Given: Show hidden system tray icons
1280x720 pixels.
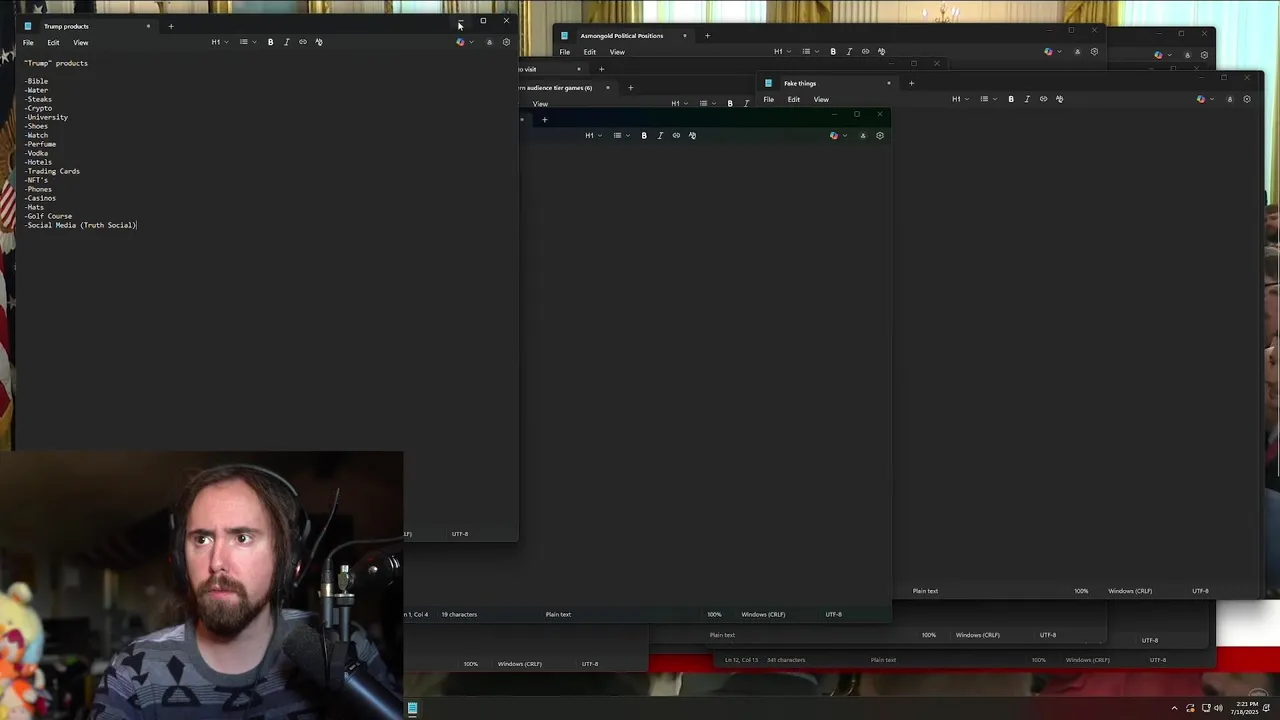Looking at the screenshot, I should click(1174, 708).
